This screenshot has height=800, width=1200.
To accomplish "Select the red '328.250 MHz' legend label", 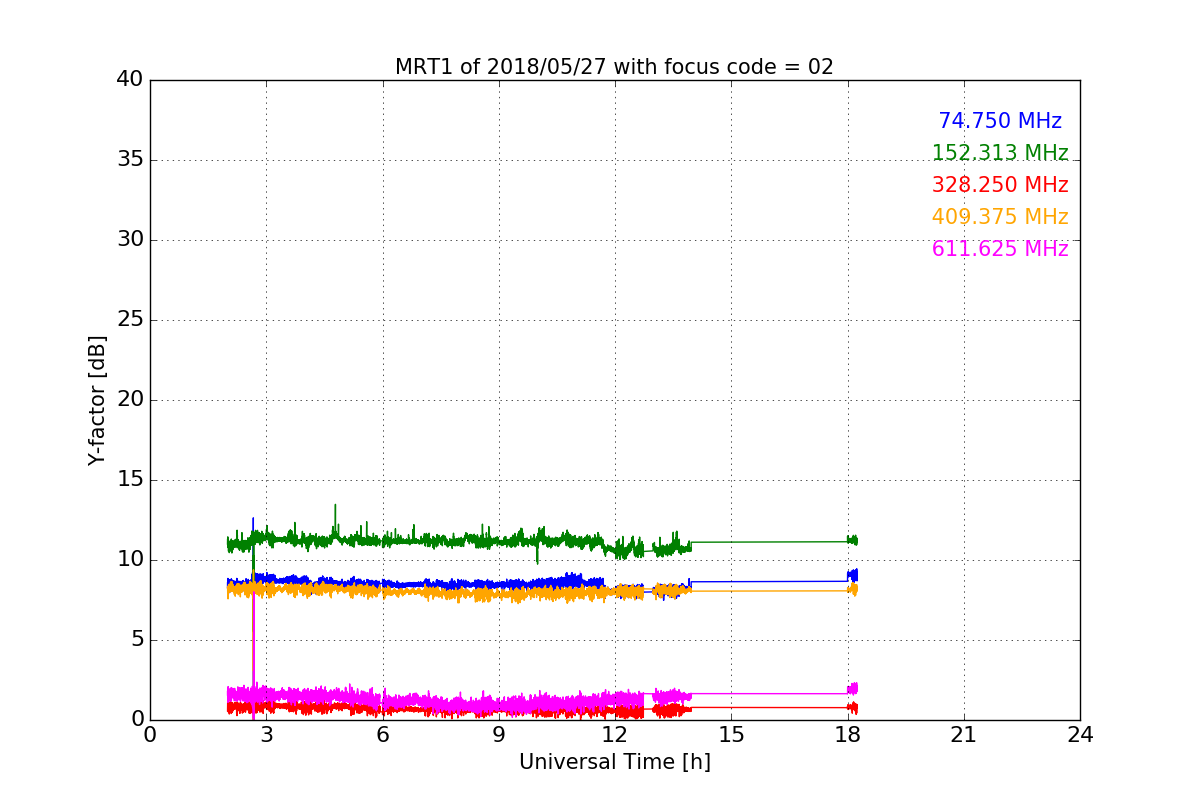I will point(1000,185).
